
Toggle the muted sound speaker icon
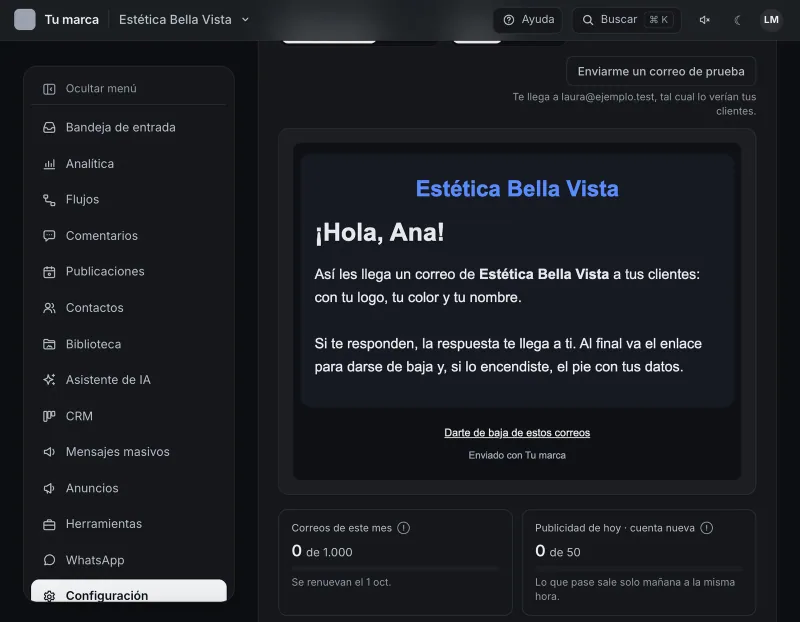pos(705,20)
